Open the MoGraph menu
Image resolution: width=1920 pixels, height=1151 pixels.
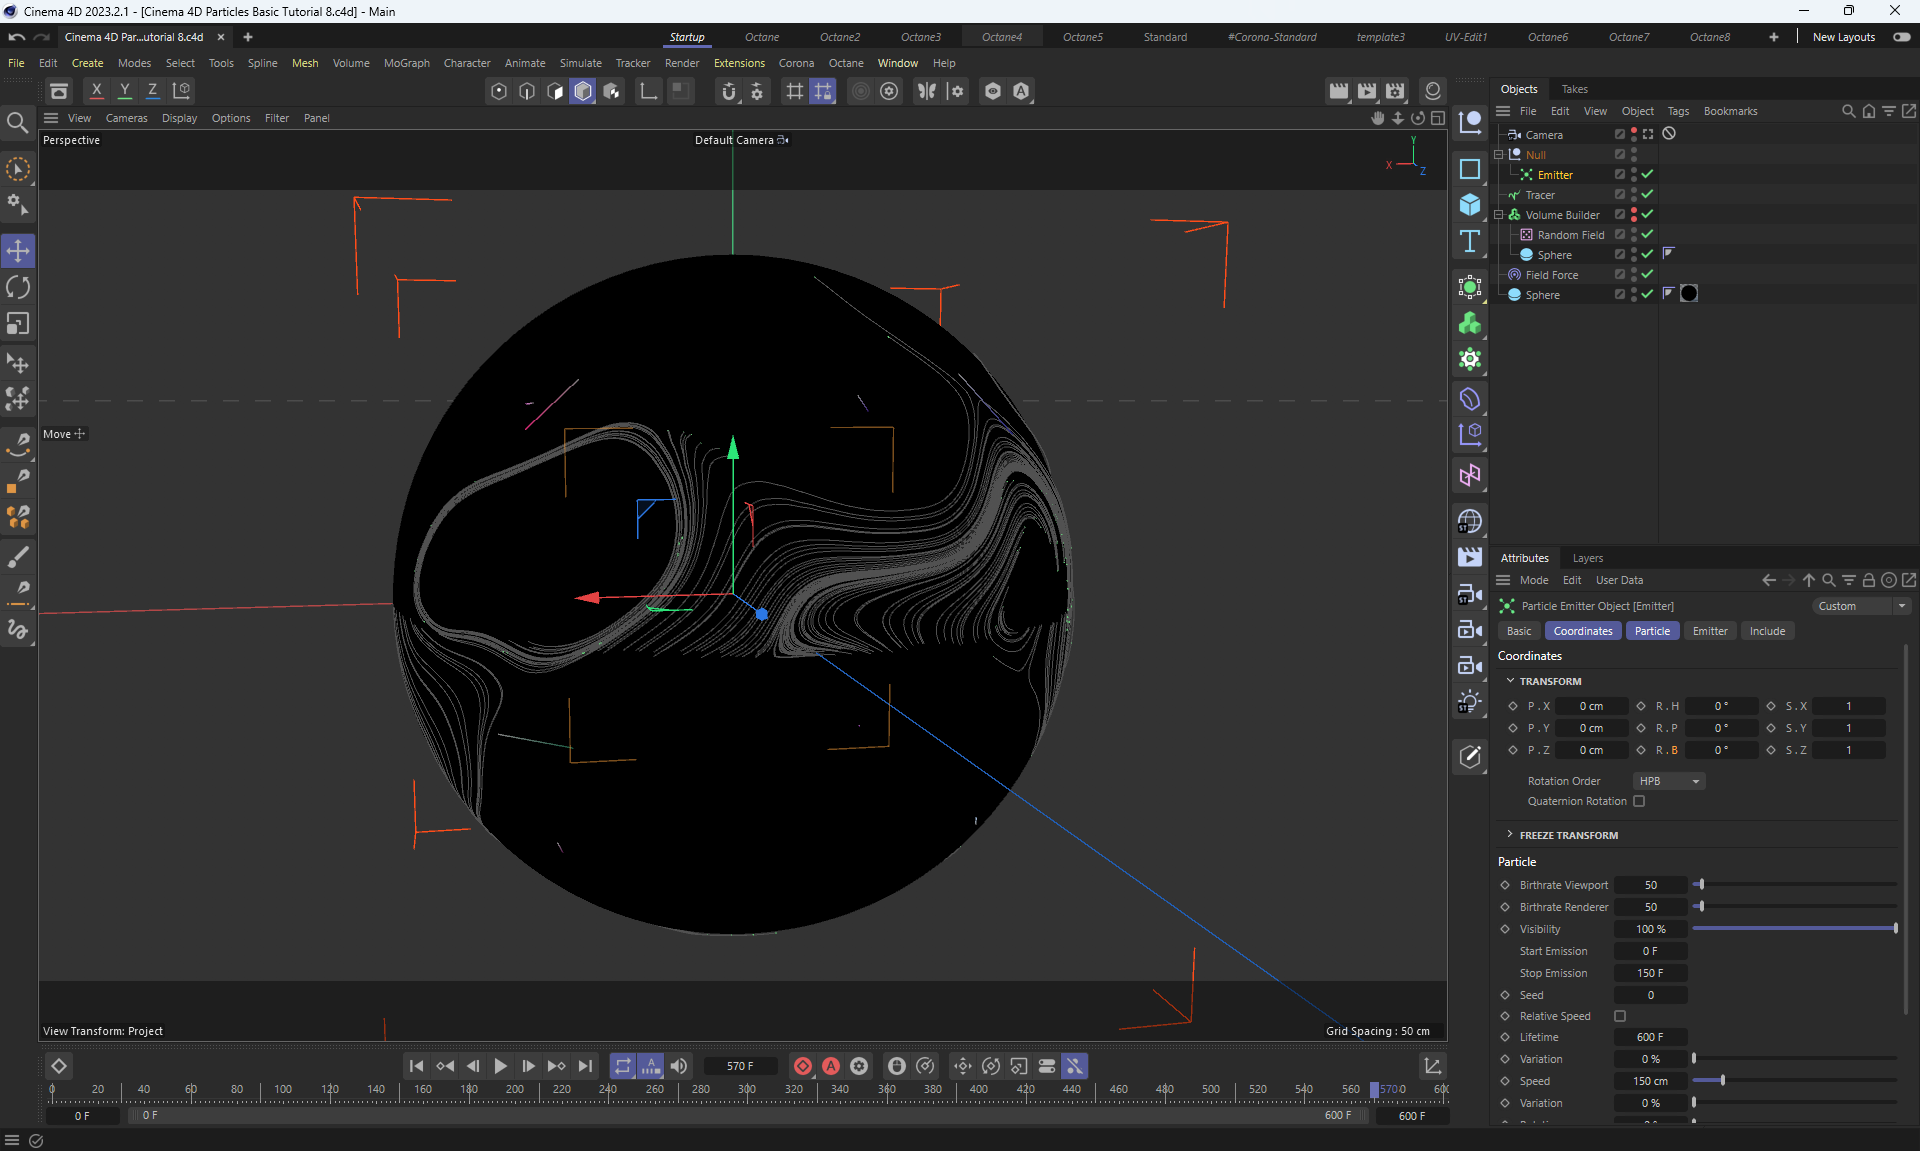(x=406, y=63)
